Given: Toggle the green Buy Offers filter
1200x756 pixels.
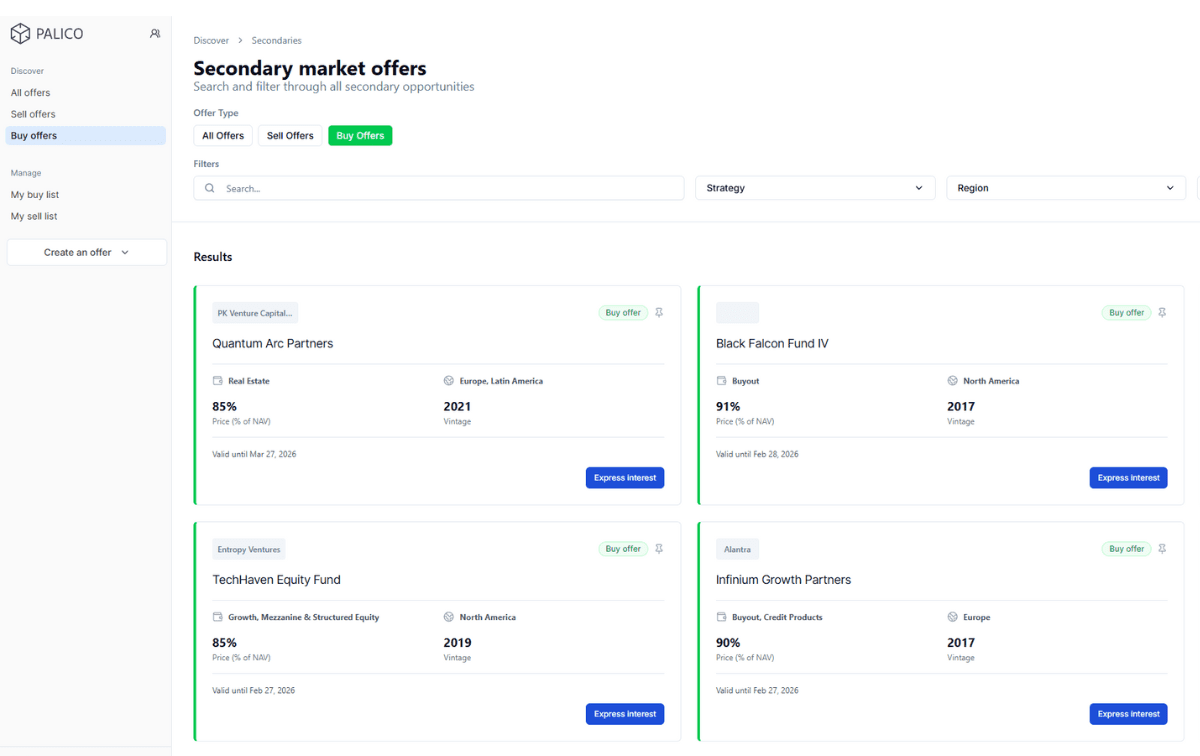Looking at the screenshot, I should (360, 136).
